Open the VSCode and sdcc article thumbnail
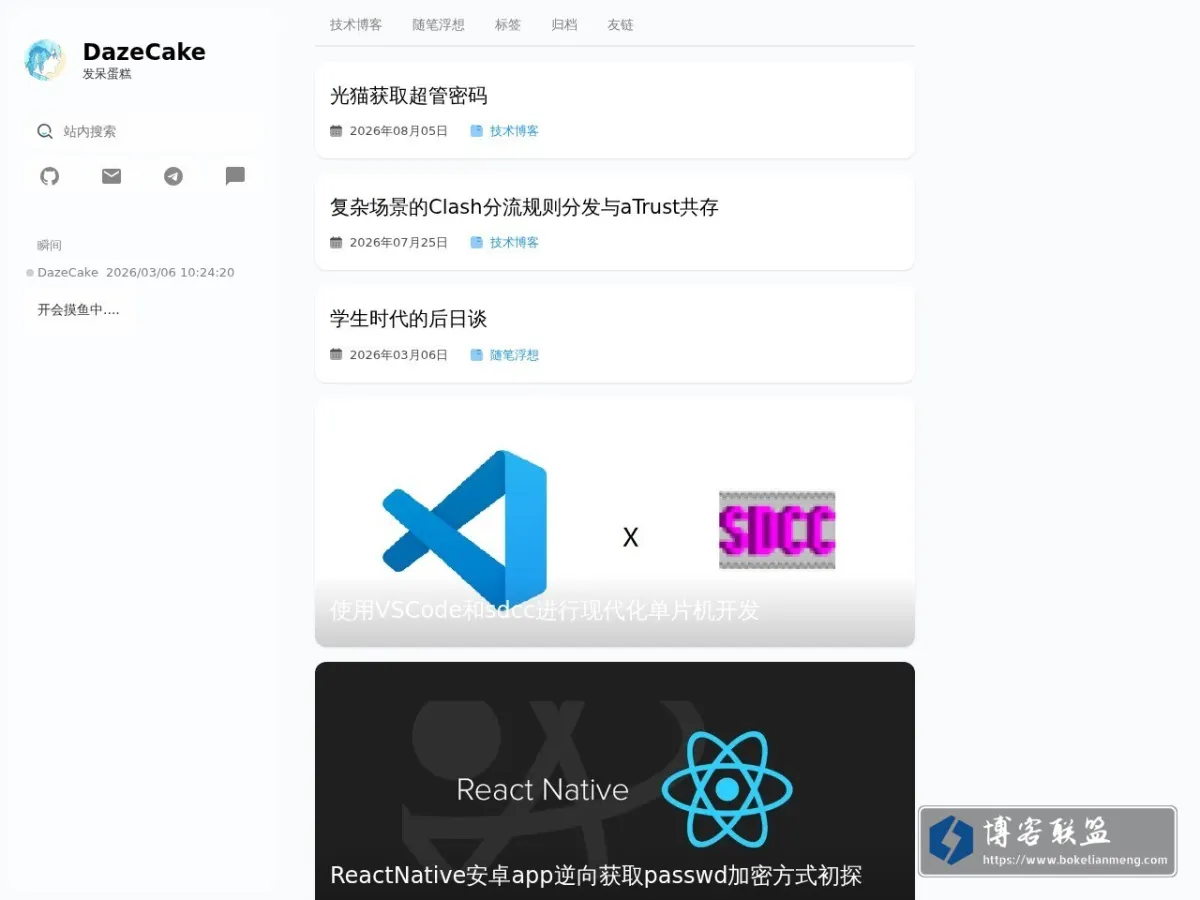1200x900 pixels. pos(615,521)
